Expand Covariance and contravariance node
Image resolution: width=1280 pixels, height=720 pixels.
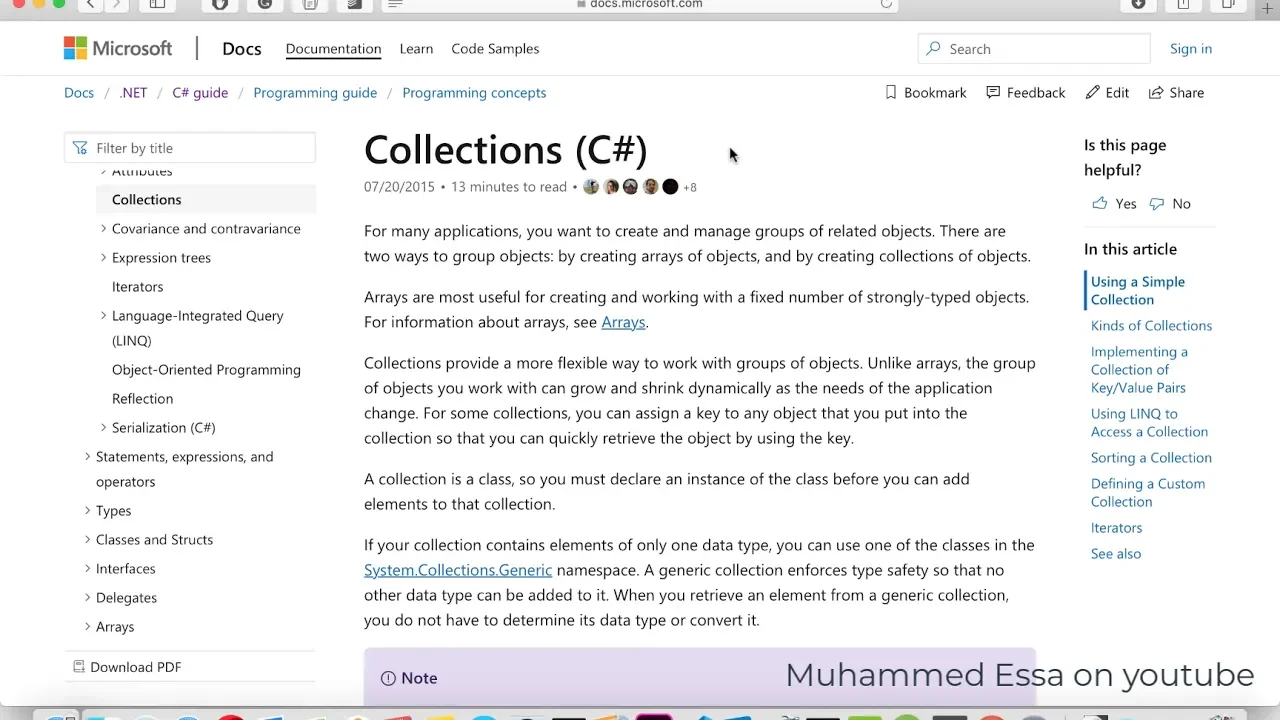pyautogui.click(x=103, y=229)
